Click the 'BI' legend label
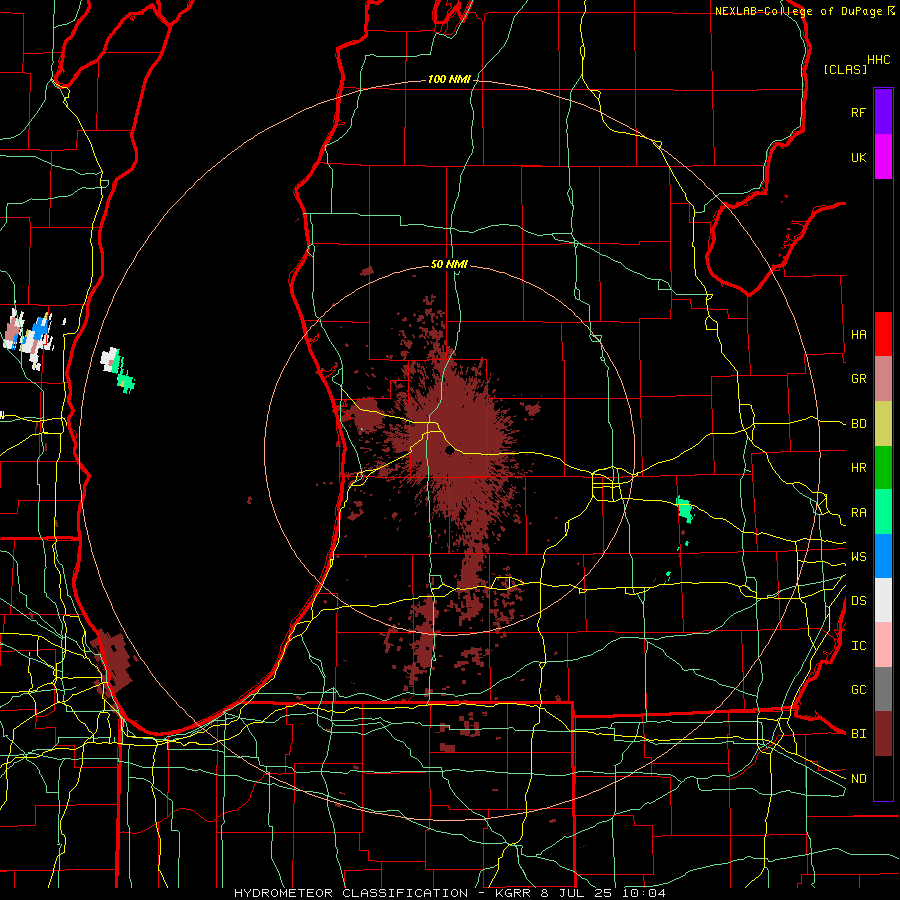 858,734
